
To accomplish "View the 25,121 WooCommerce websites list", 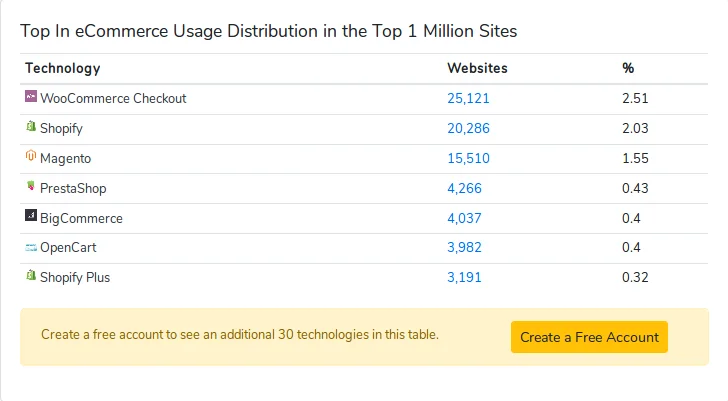I will pos(468,98).
